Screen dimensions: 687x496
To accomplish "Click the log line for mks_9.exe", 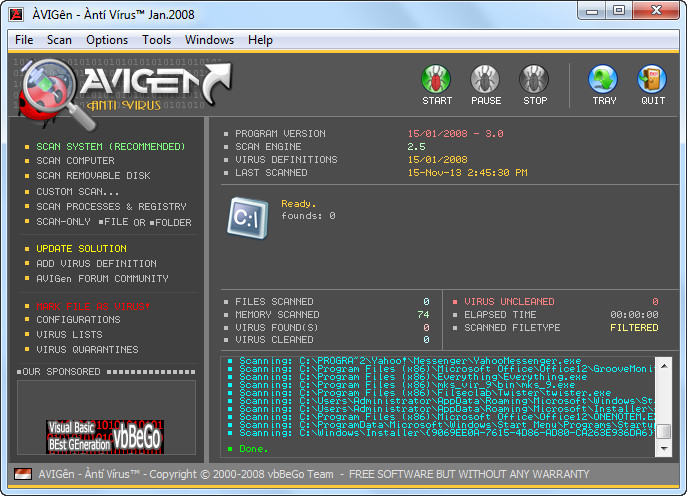I will point(407,385).
